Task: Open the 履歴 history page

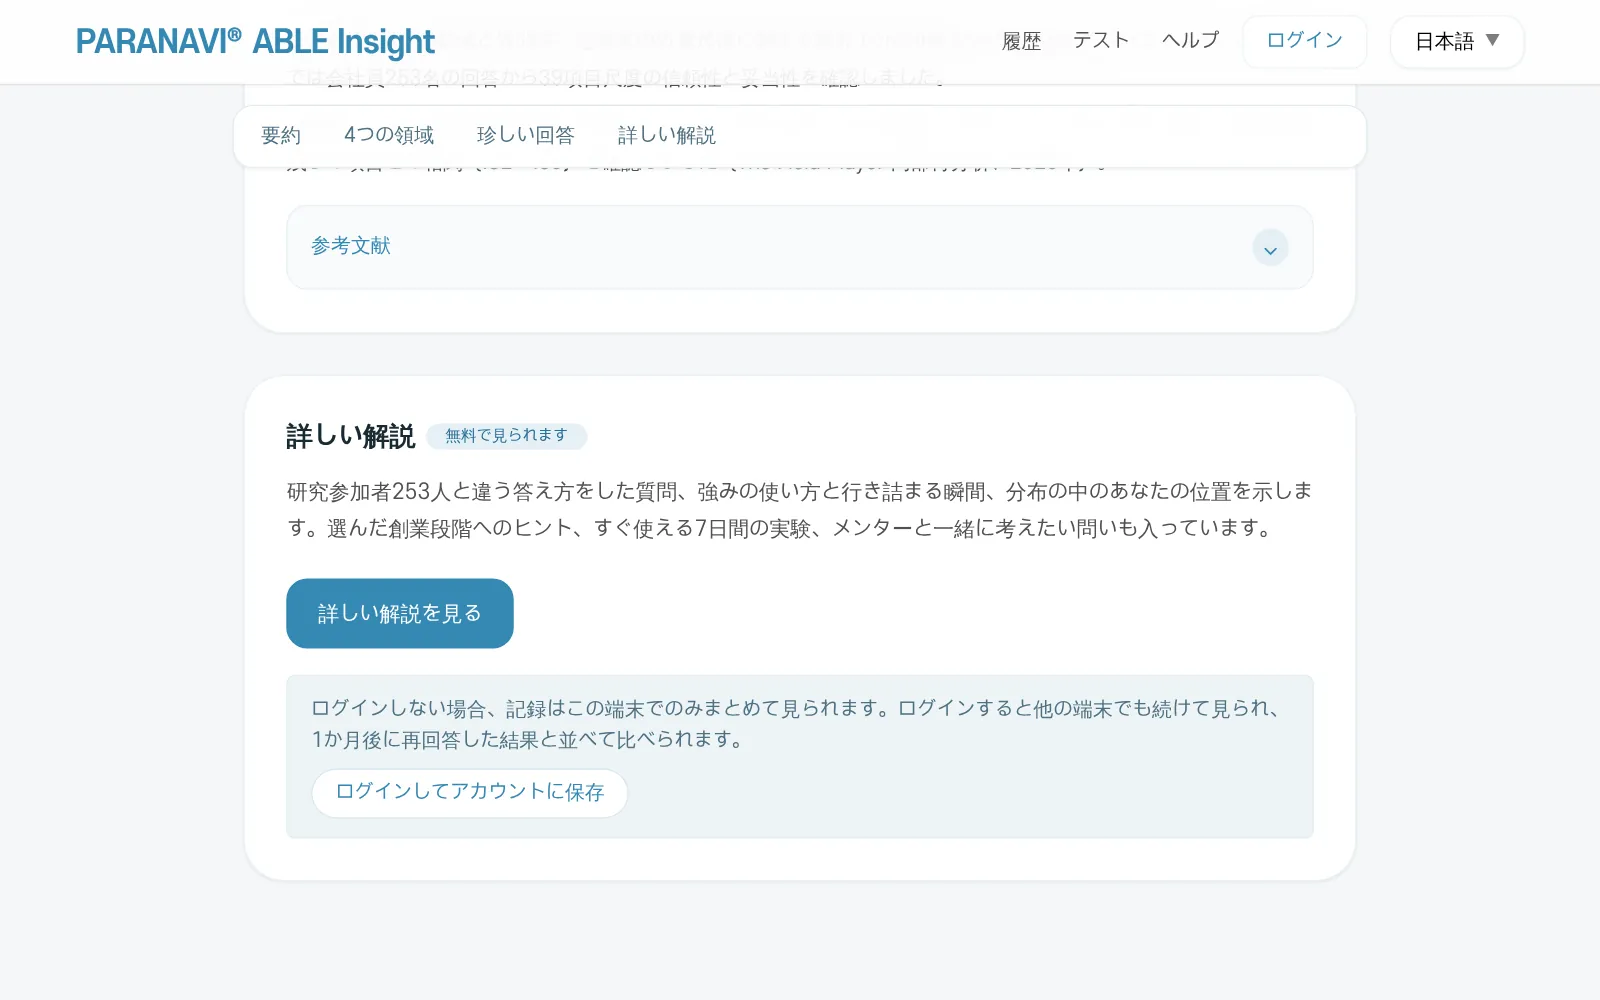Action: [1021, 41]
